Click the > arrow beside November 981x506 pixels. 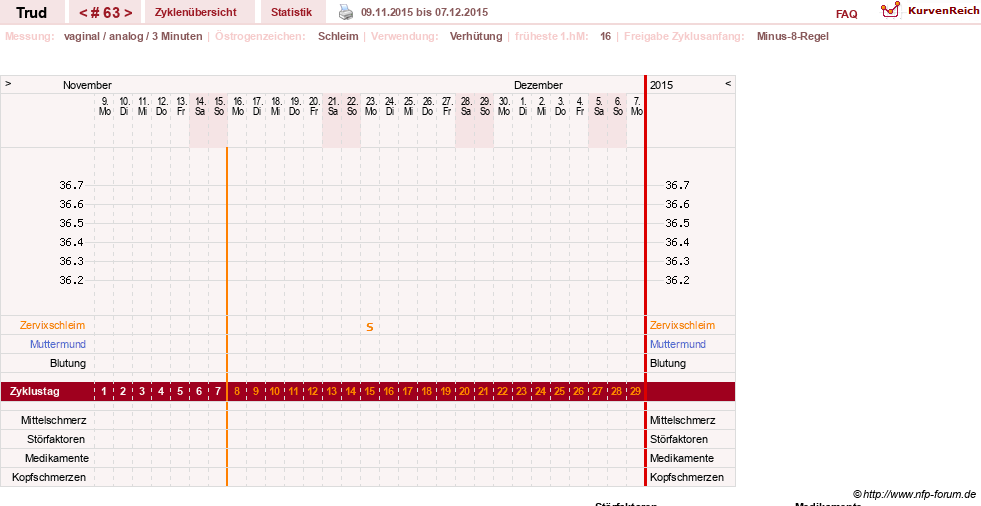[x=8, y=83]
